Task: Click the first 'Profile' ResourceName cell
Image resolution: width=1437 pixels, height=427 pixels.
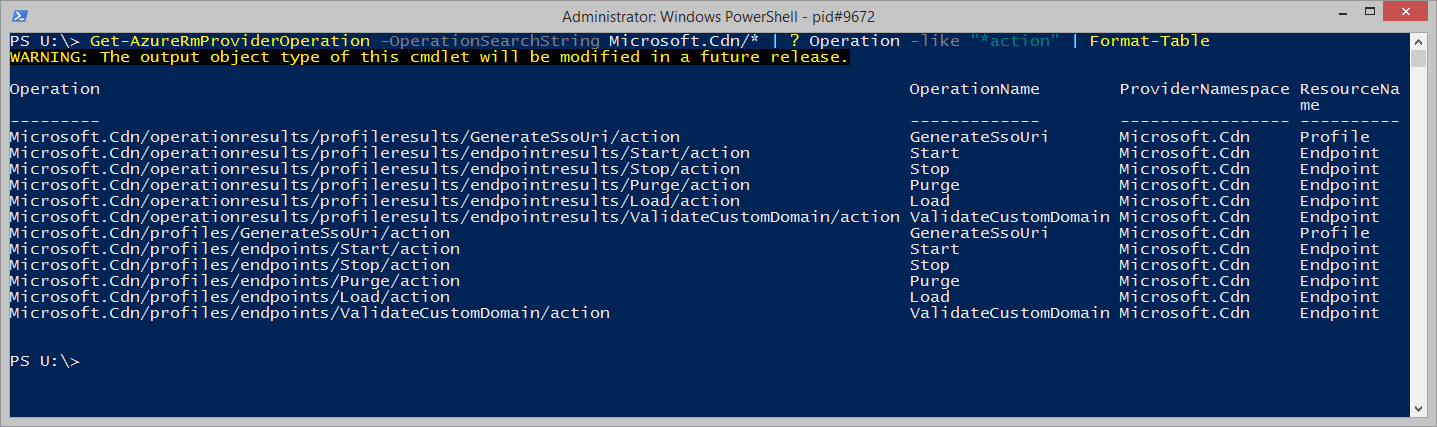Action: tap(1335, 137)
